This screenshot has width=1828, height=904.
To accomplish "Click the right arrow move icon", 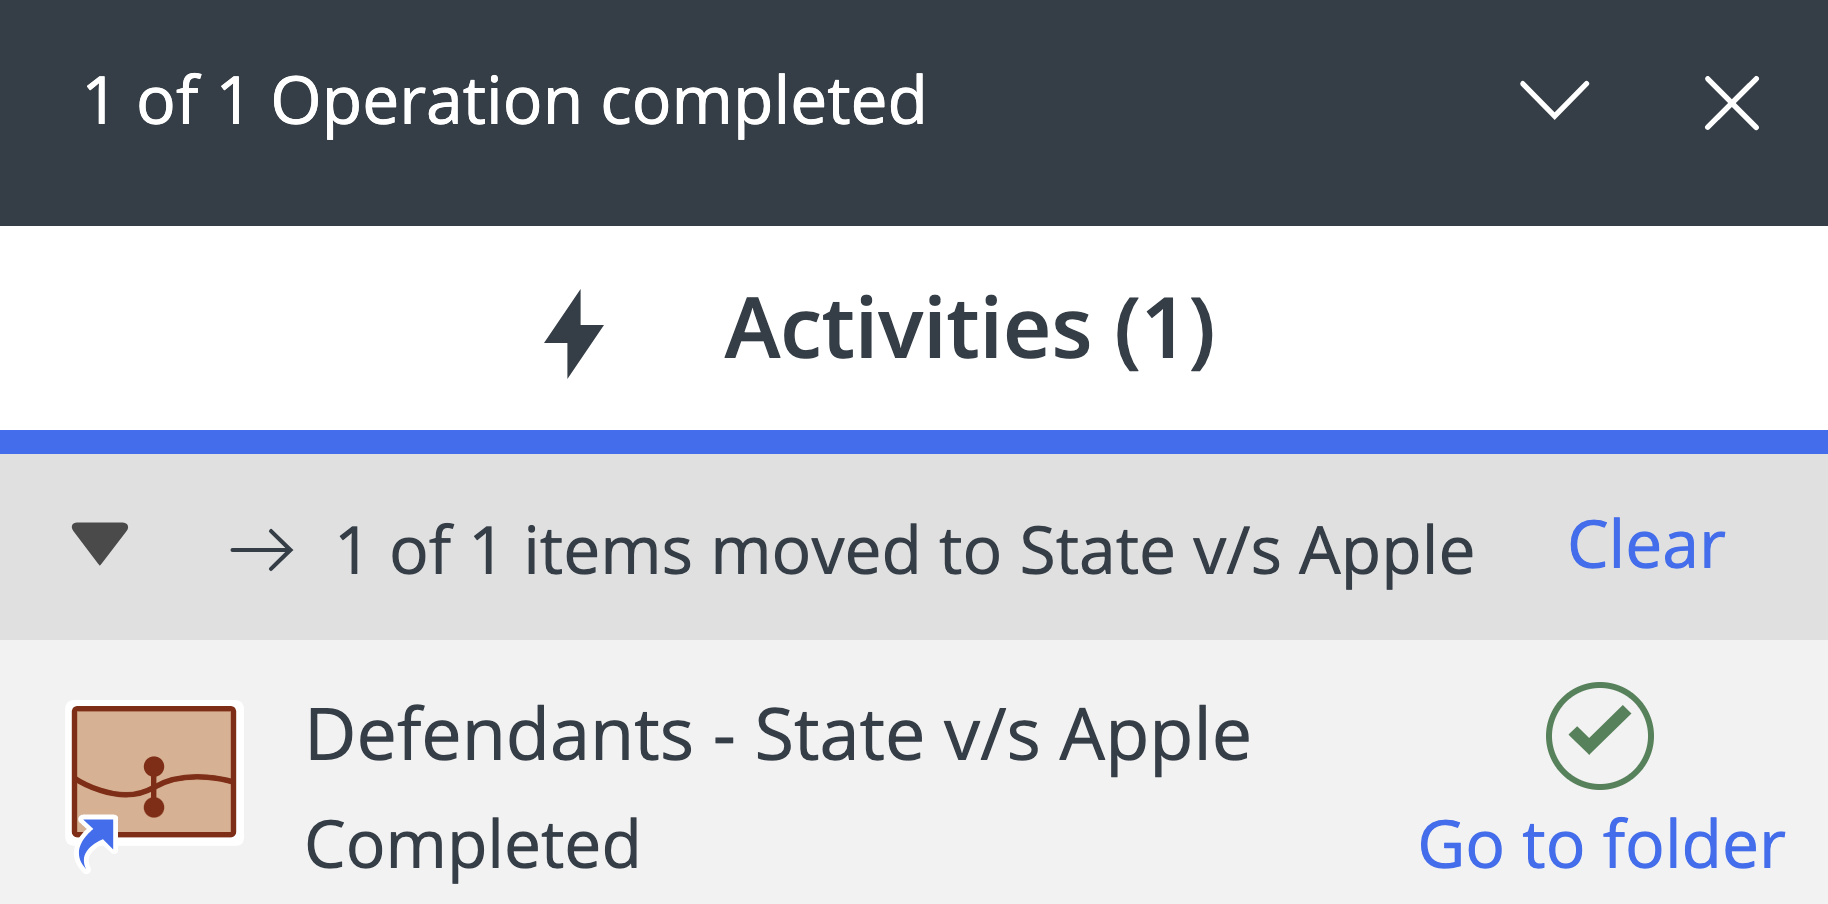I will click(x=262, y=551).
